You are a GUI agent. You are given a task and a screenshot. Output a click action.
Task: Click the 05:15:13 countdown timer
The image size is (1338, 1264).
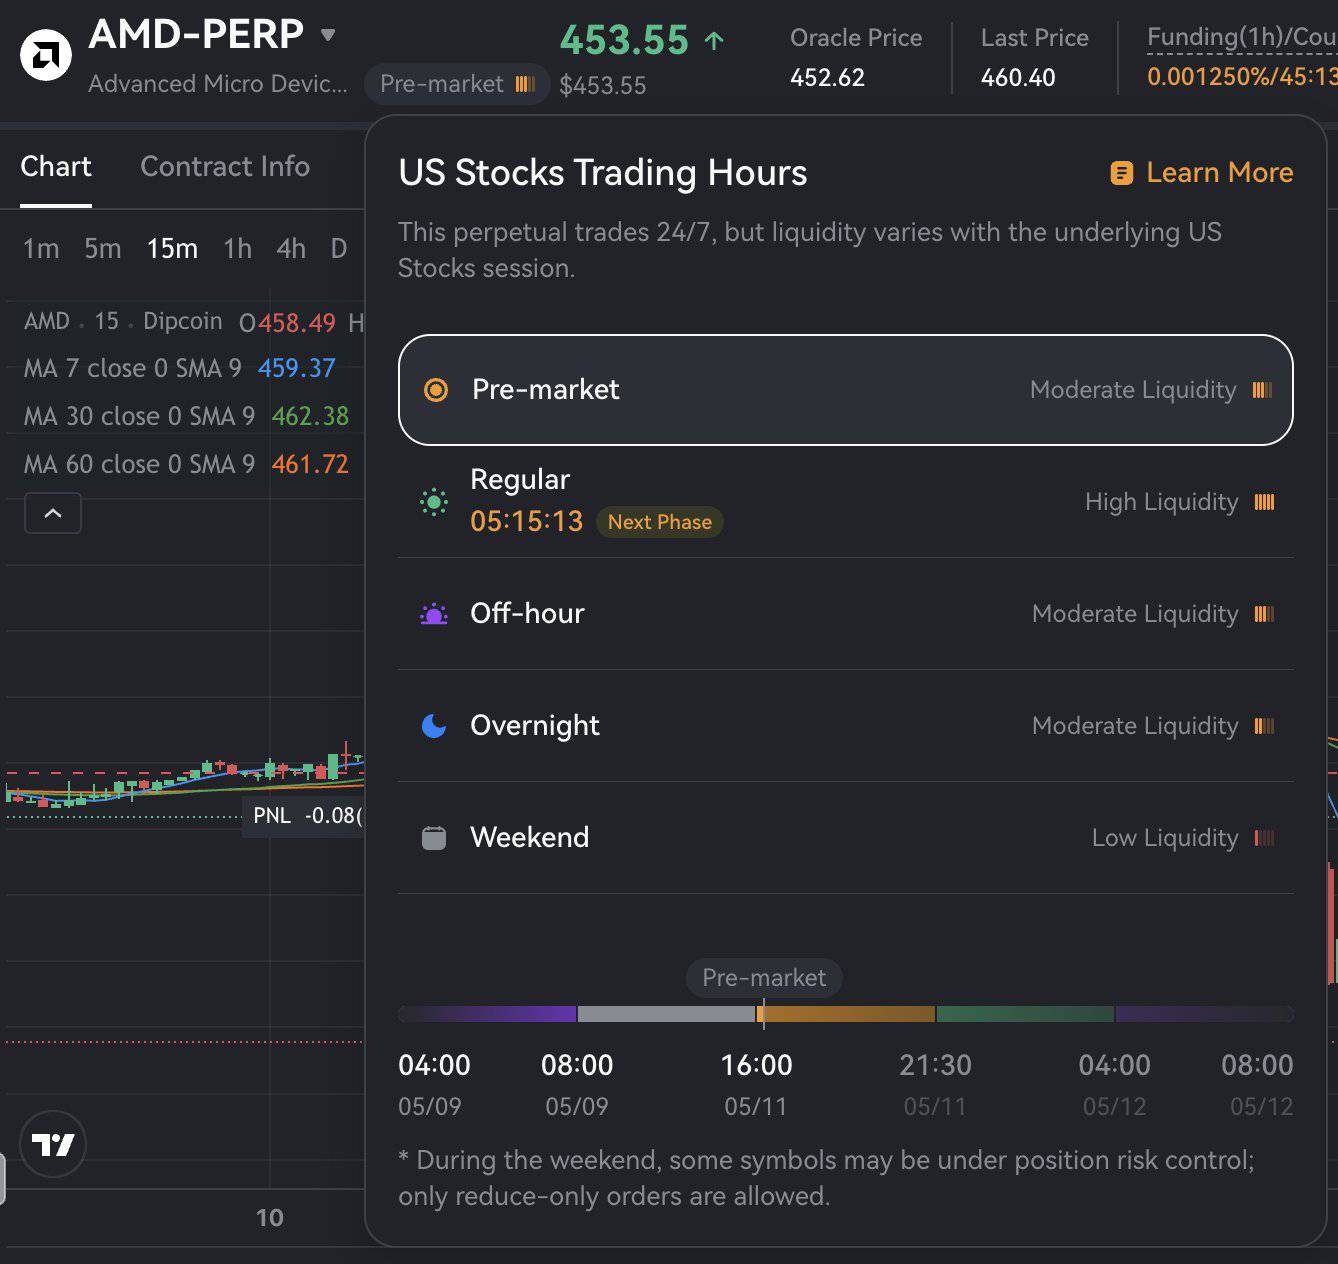[526, 521]
